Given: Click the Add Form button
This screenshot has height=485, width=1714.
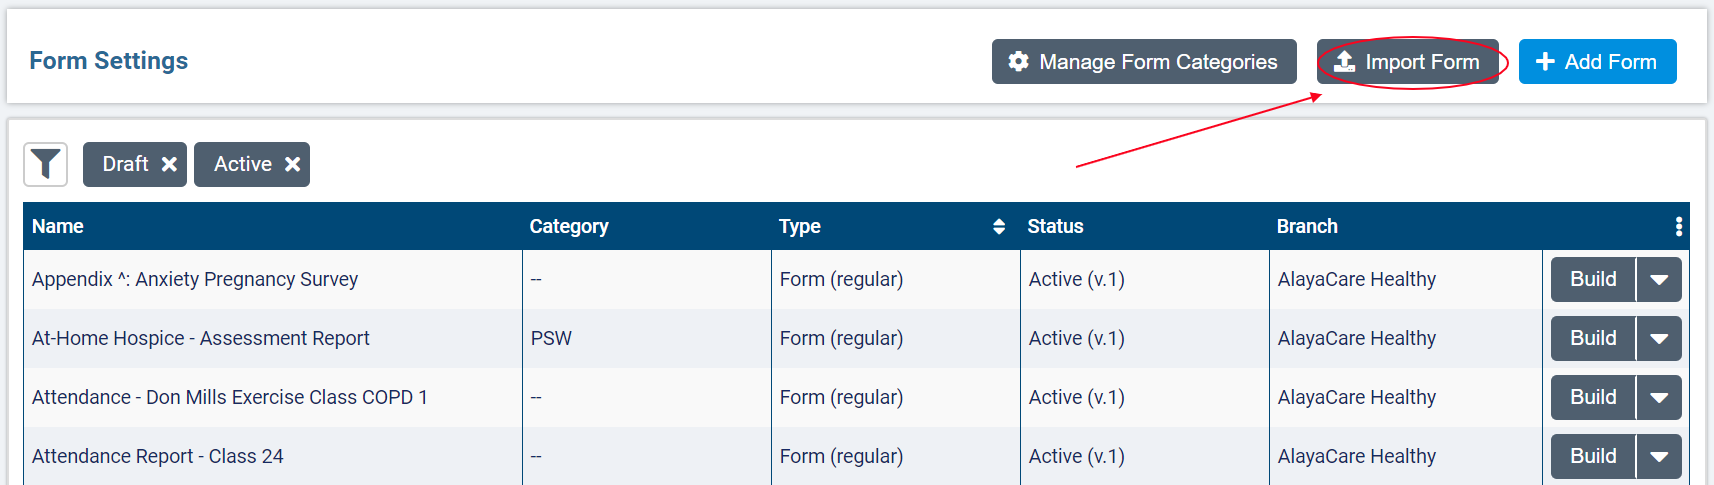Looking at the screenshot, I should [x=1597, y=62].
